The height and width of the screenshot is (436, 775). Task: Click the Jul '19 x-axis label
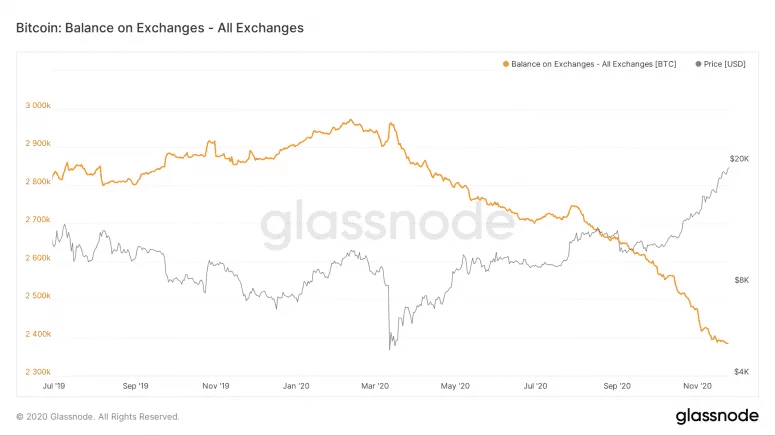(53, 386)
